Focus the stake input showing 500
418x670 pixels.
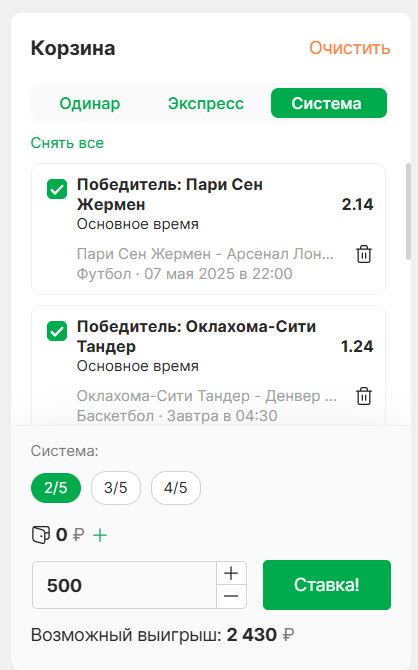pyautogui.click(x=124, y=585)
